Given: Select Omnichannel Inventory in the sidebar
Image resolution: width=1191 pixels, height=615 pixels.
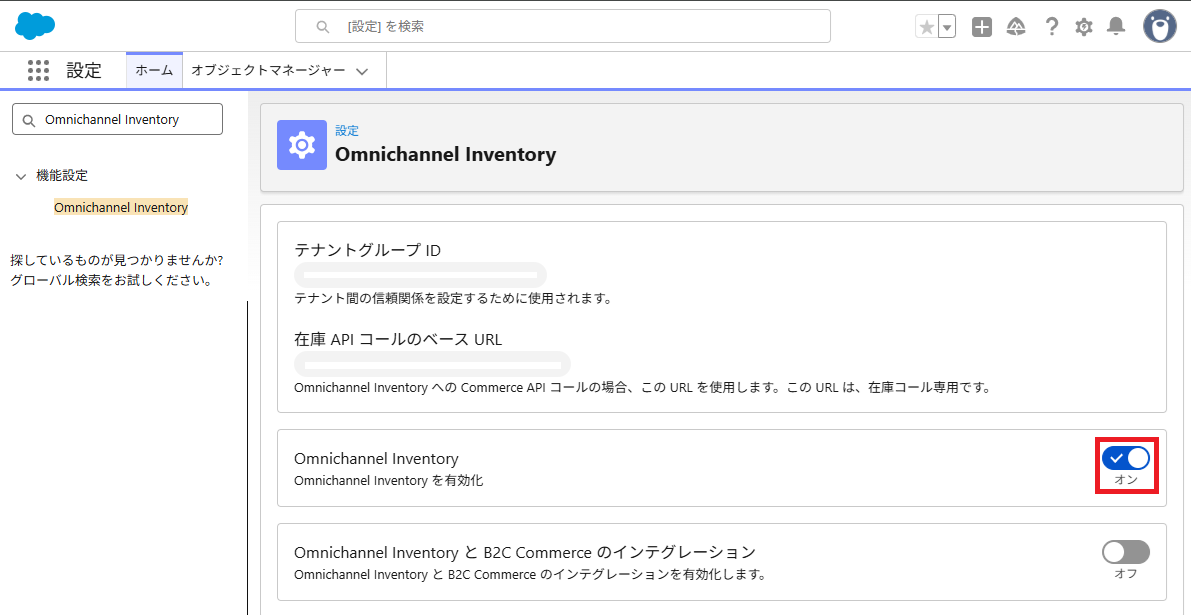Looking at the screenshot, I should pos(121,208).
